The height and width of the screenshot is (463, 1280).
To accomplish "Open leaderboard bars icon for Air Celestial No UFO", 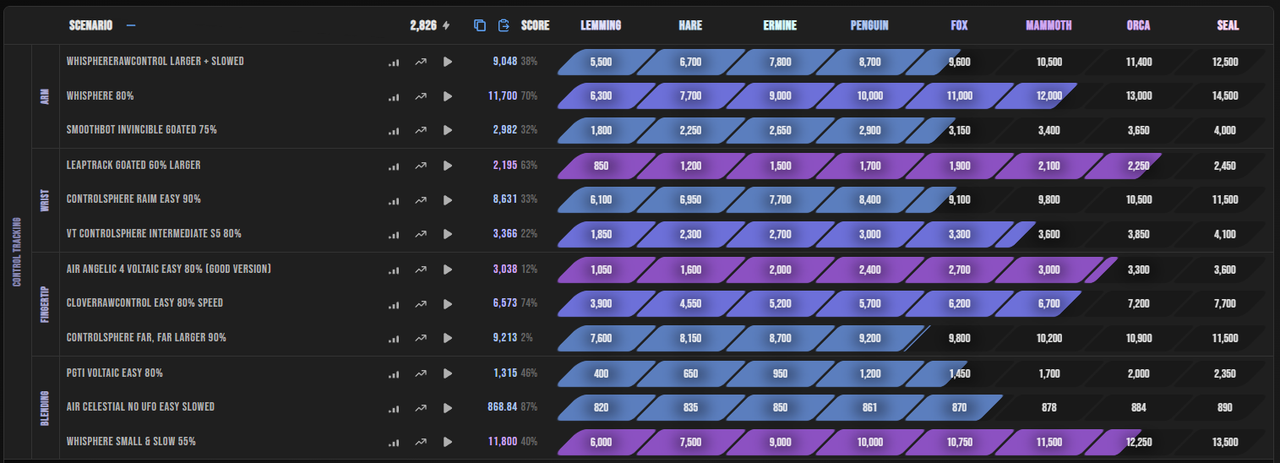I will point(394,407).
